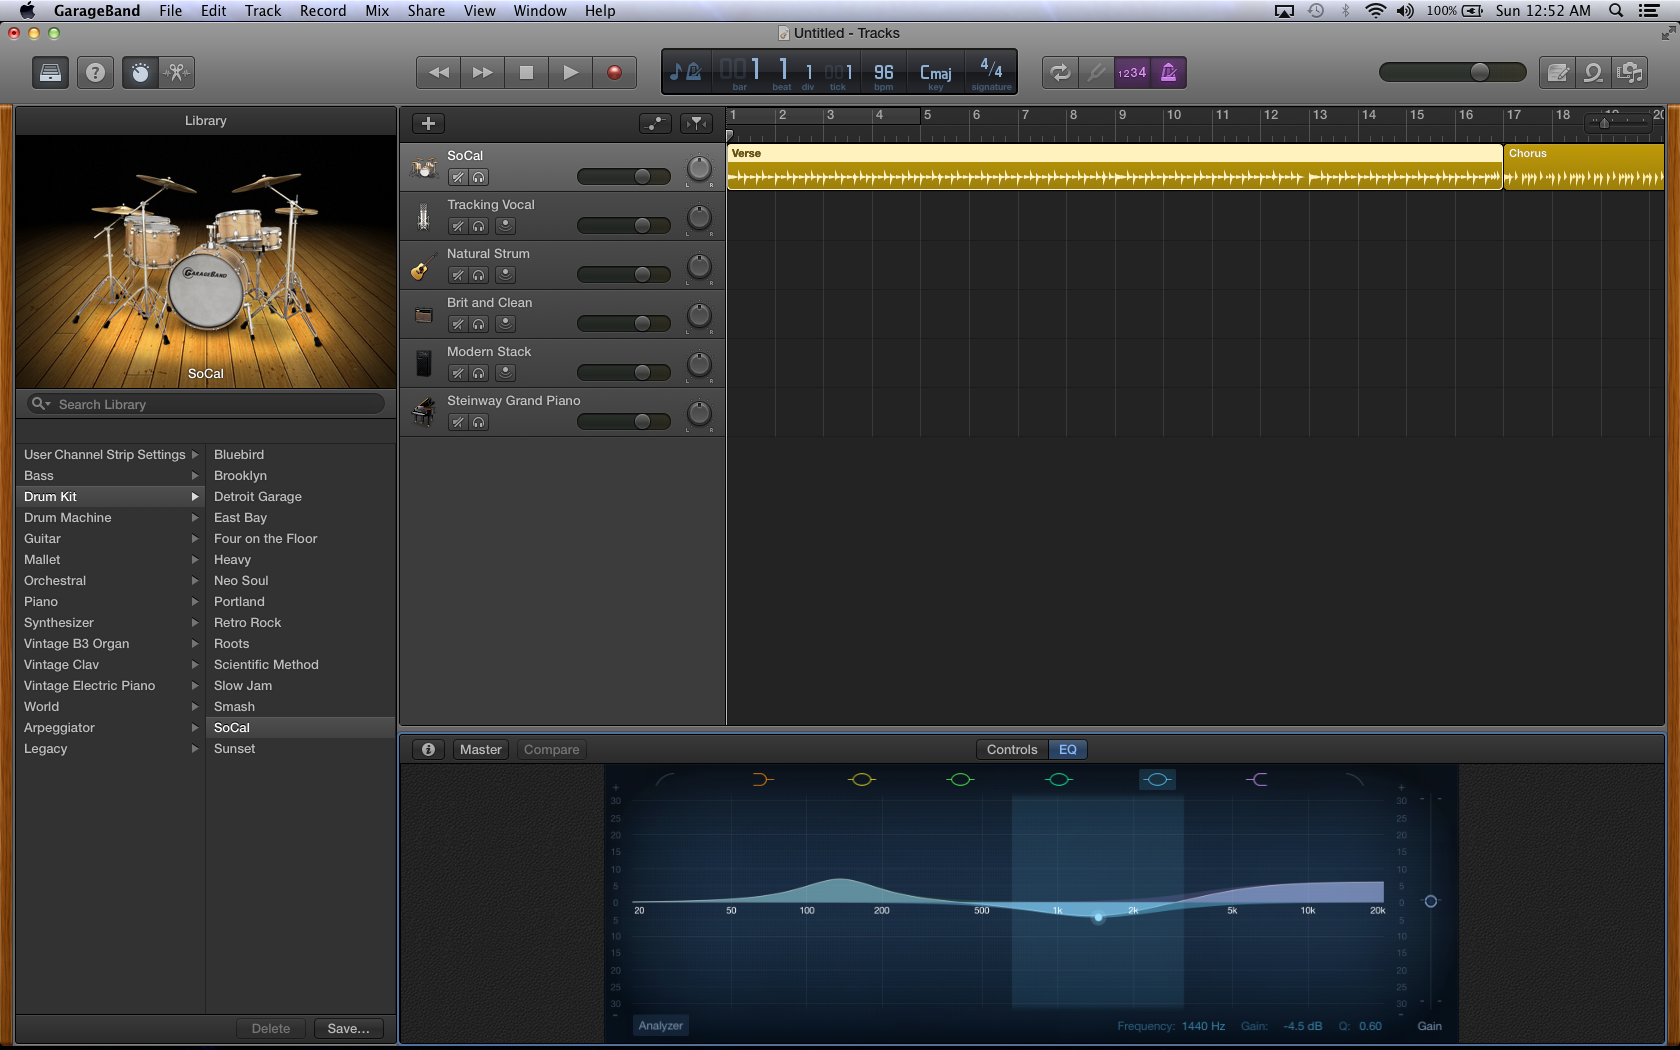1680x1050 pixels.
Task: Toggle Catch Playhead button
Action: [x=696, y=123]
